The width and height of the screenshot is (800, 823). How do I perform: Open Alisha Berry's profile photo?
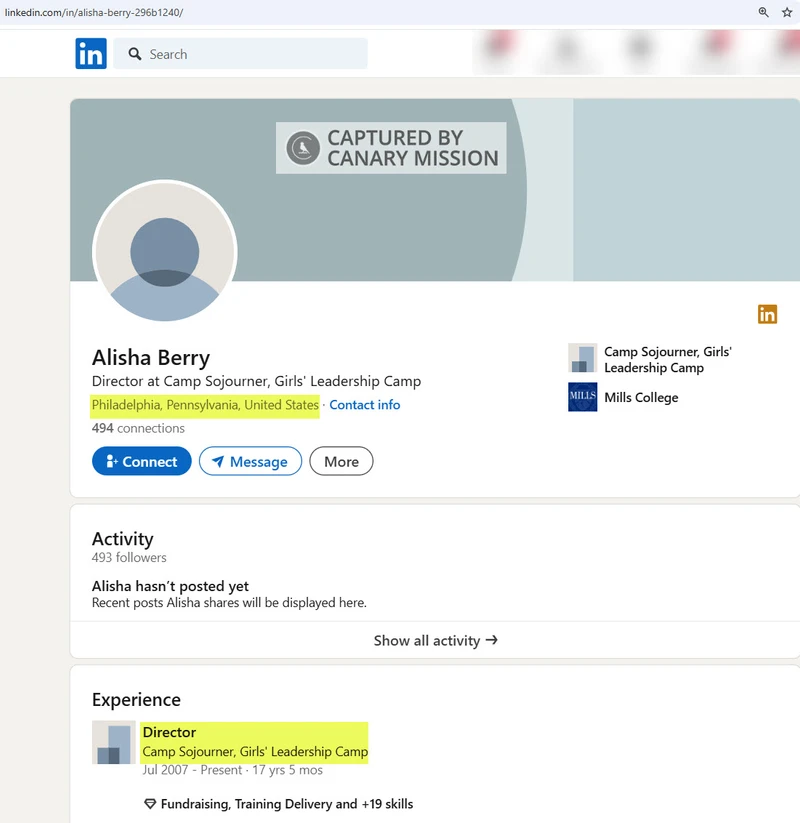click(165, 252)
